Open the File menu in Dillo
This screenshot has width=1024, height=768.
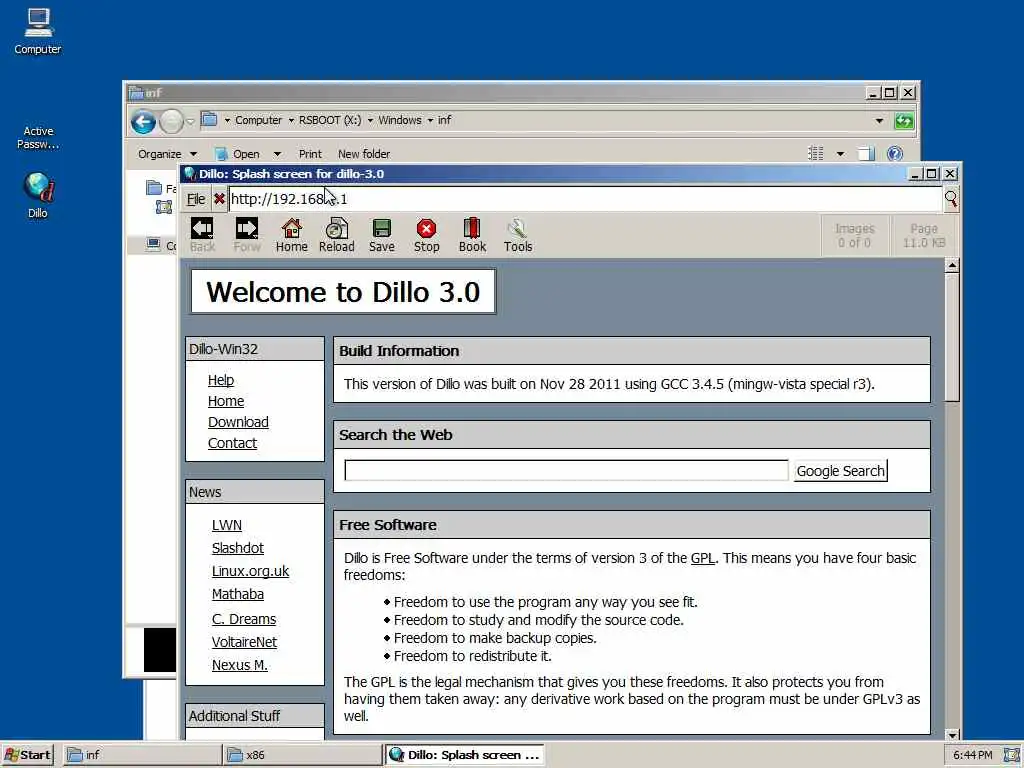(x=196, y=199)
